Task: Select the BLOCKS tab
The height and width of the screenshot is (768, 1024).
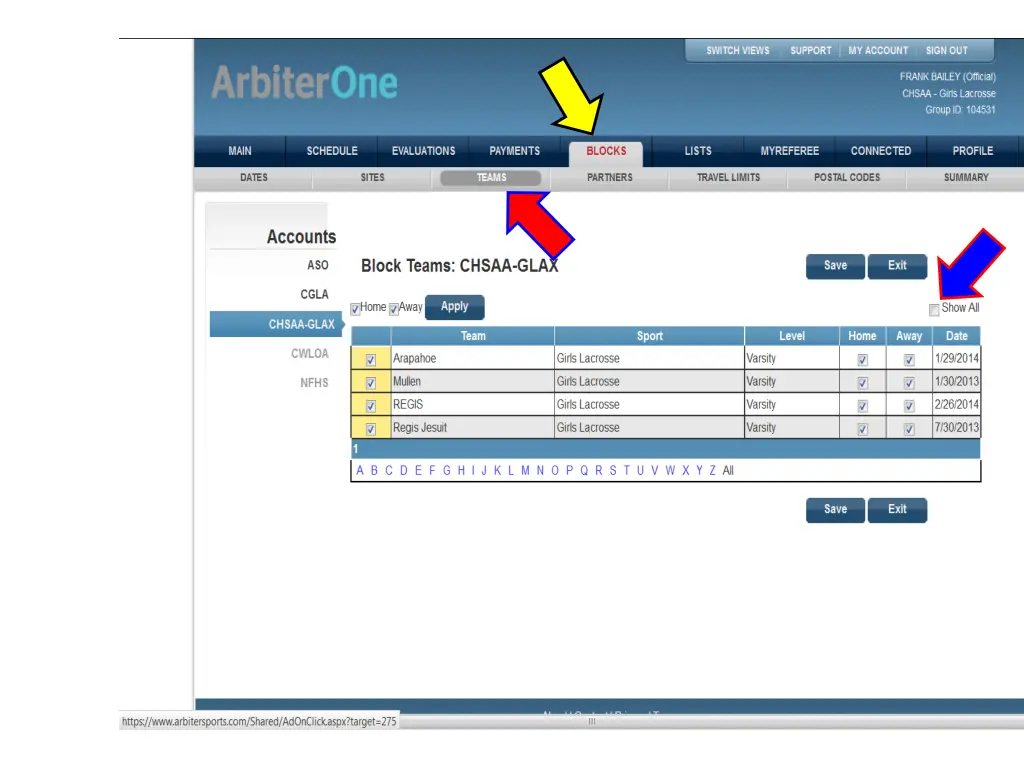Action: point(606,152)
